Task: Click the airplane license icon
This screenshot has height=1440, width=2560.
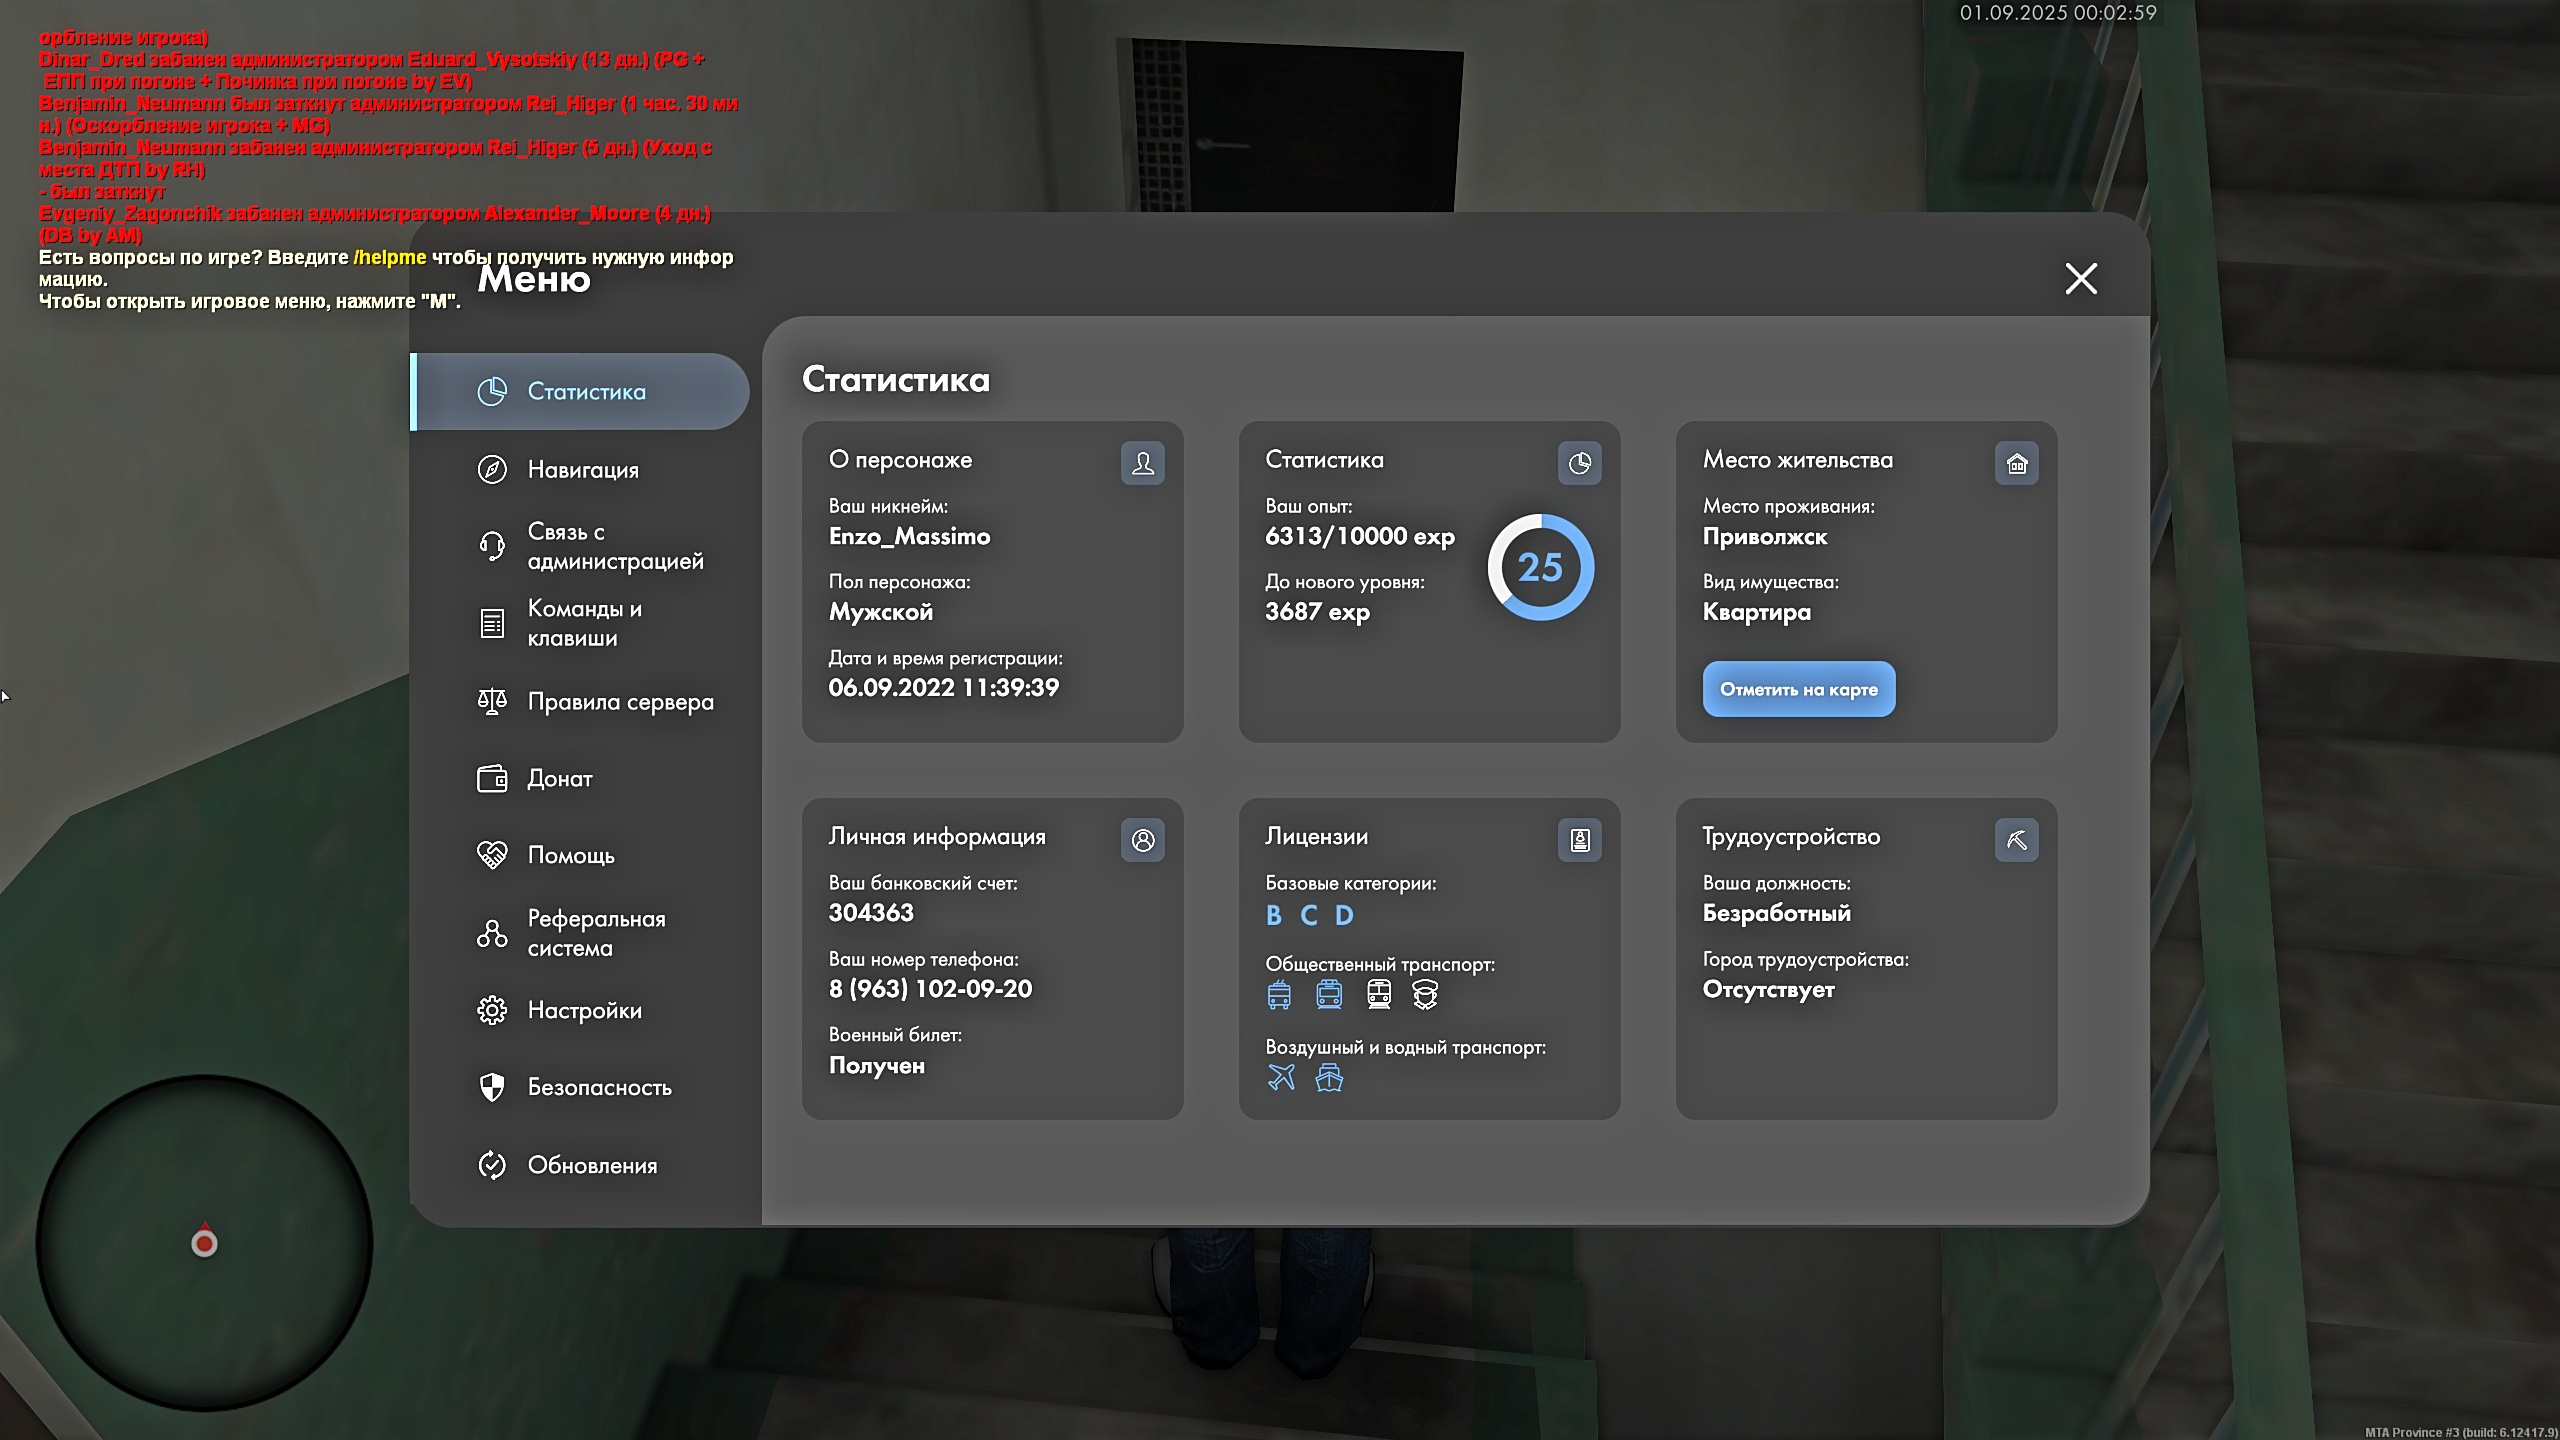Action: [x=1281, y=1077]
